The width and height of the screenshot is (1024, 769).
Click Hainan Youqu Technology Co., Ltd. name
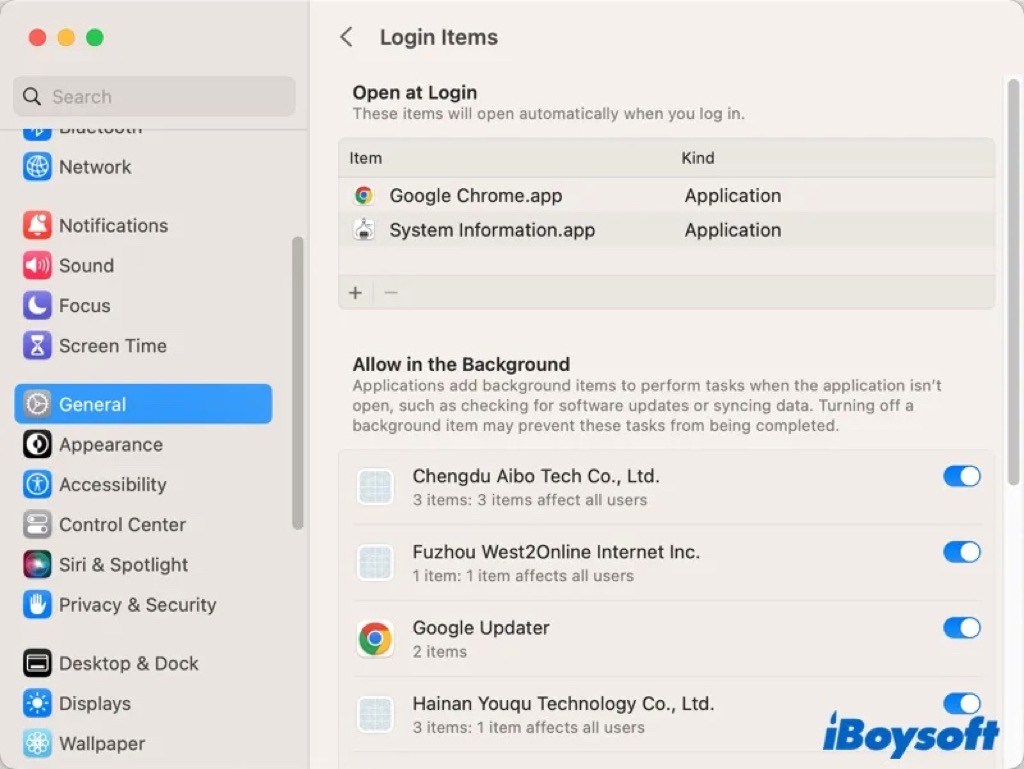point(563,704)
